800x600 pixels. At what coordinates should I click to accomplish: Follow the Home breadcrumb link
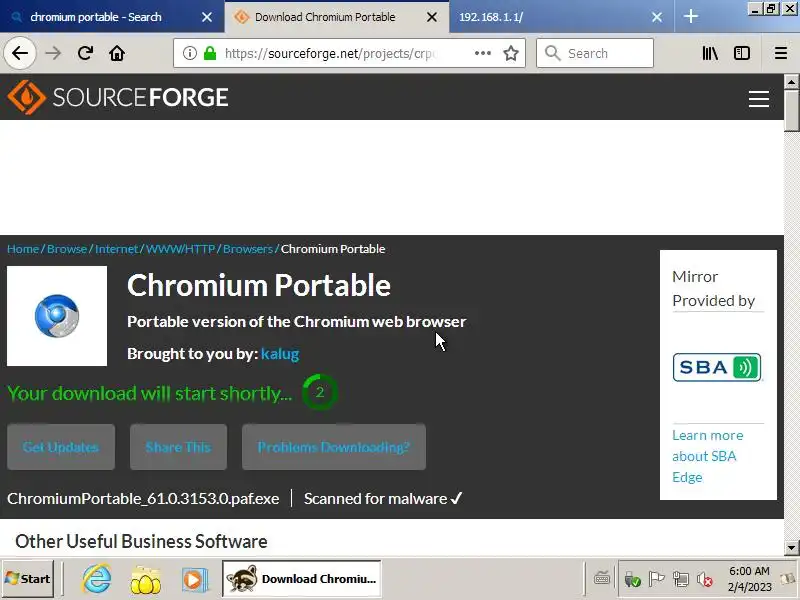(x=23, y=249)
